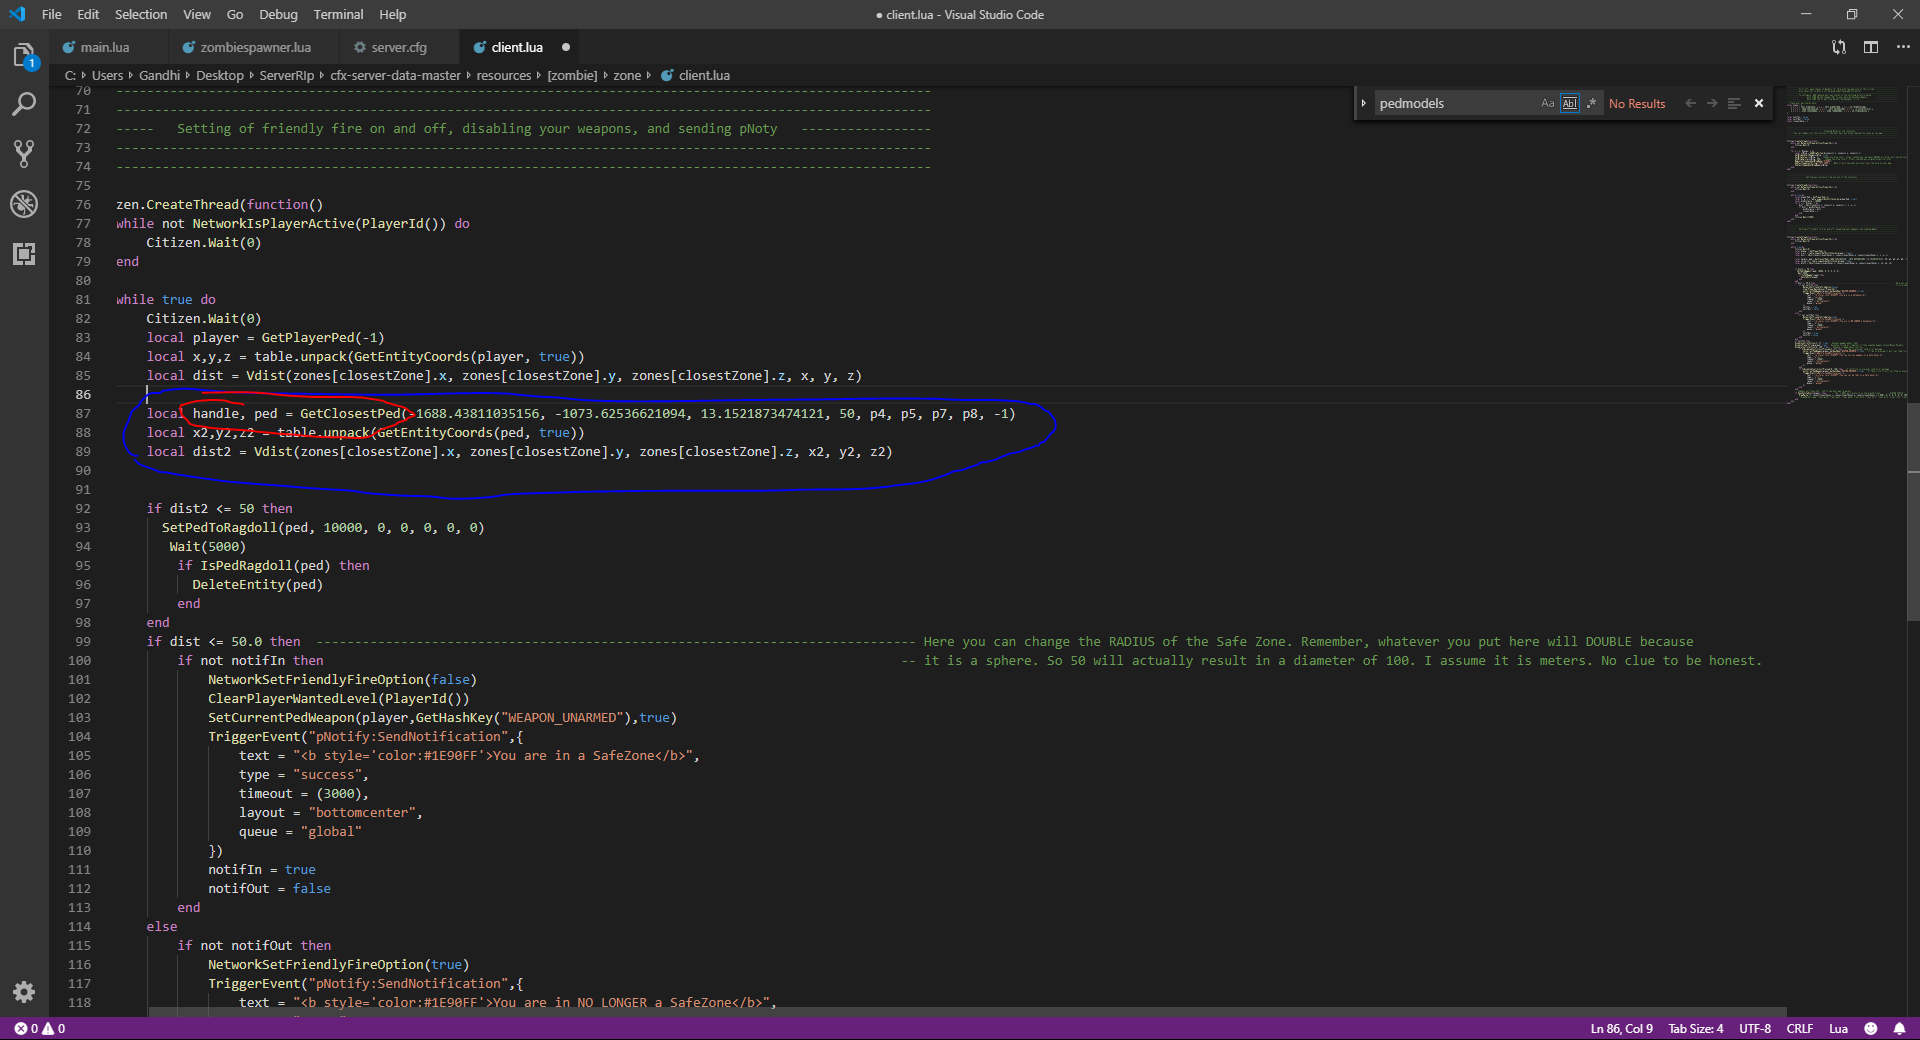
Task: Click the Open Changes compare icon
Action: coord(1839,47)
